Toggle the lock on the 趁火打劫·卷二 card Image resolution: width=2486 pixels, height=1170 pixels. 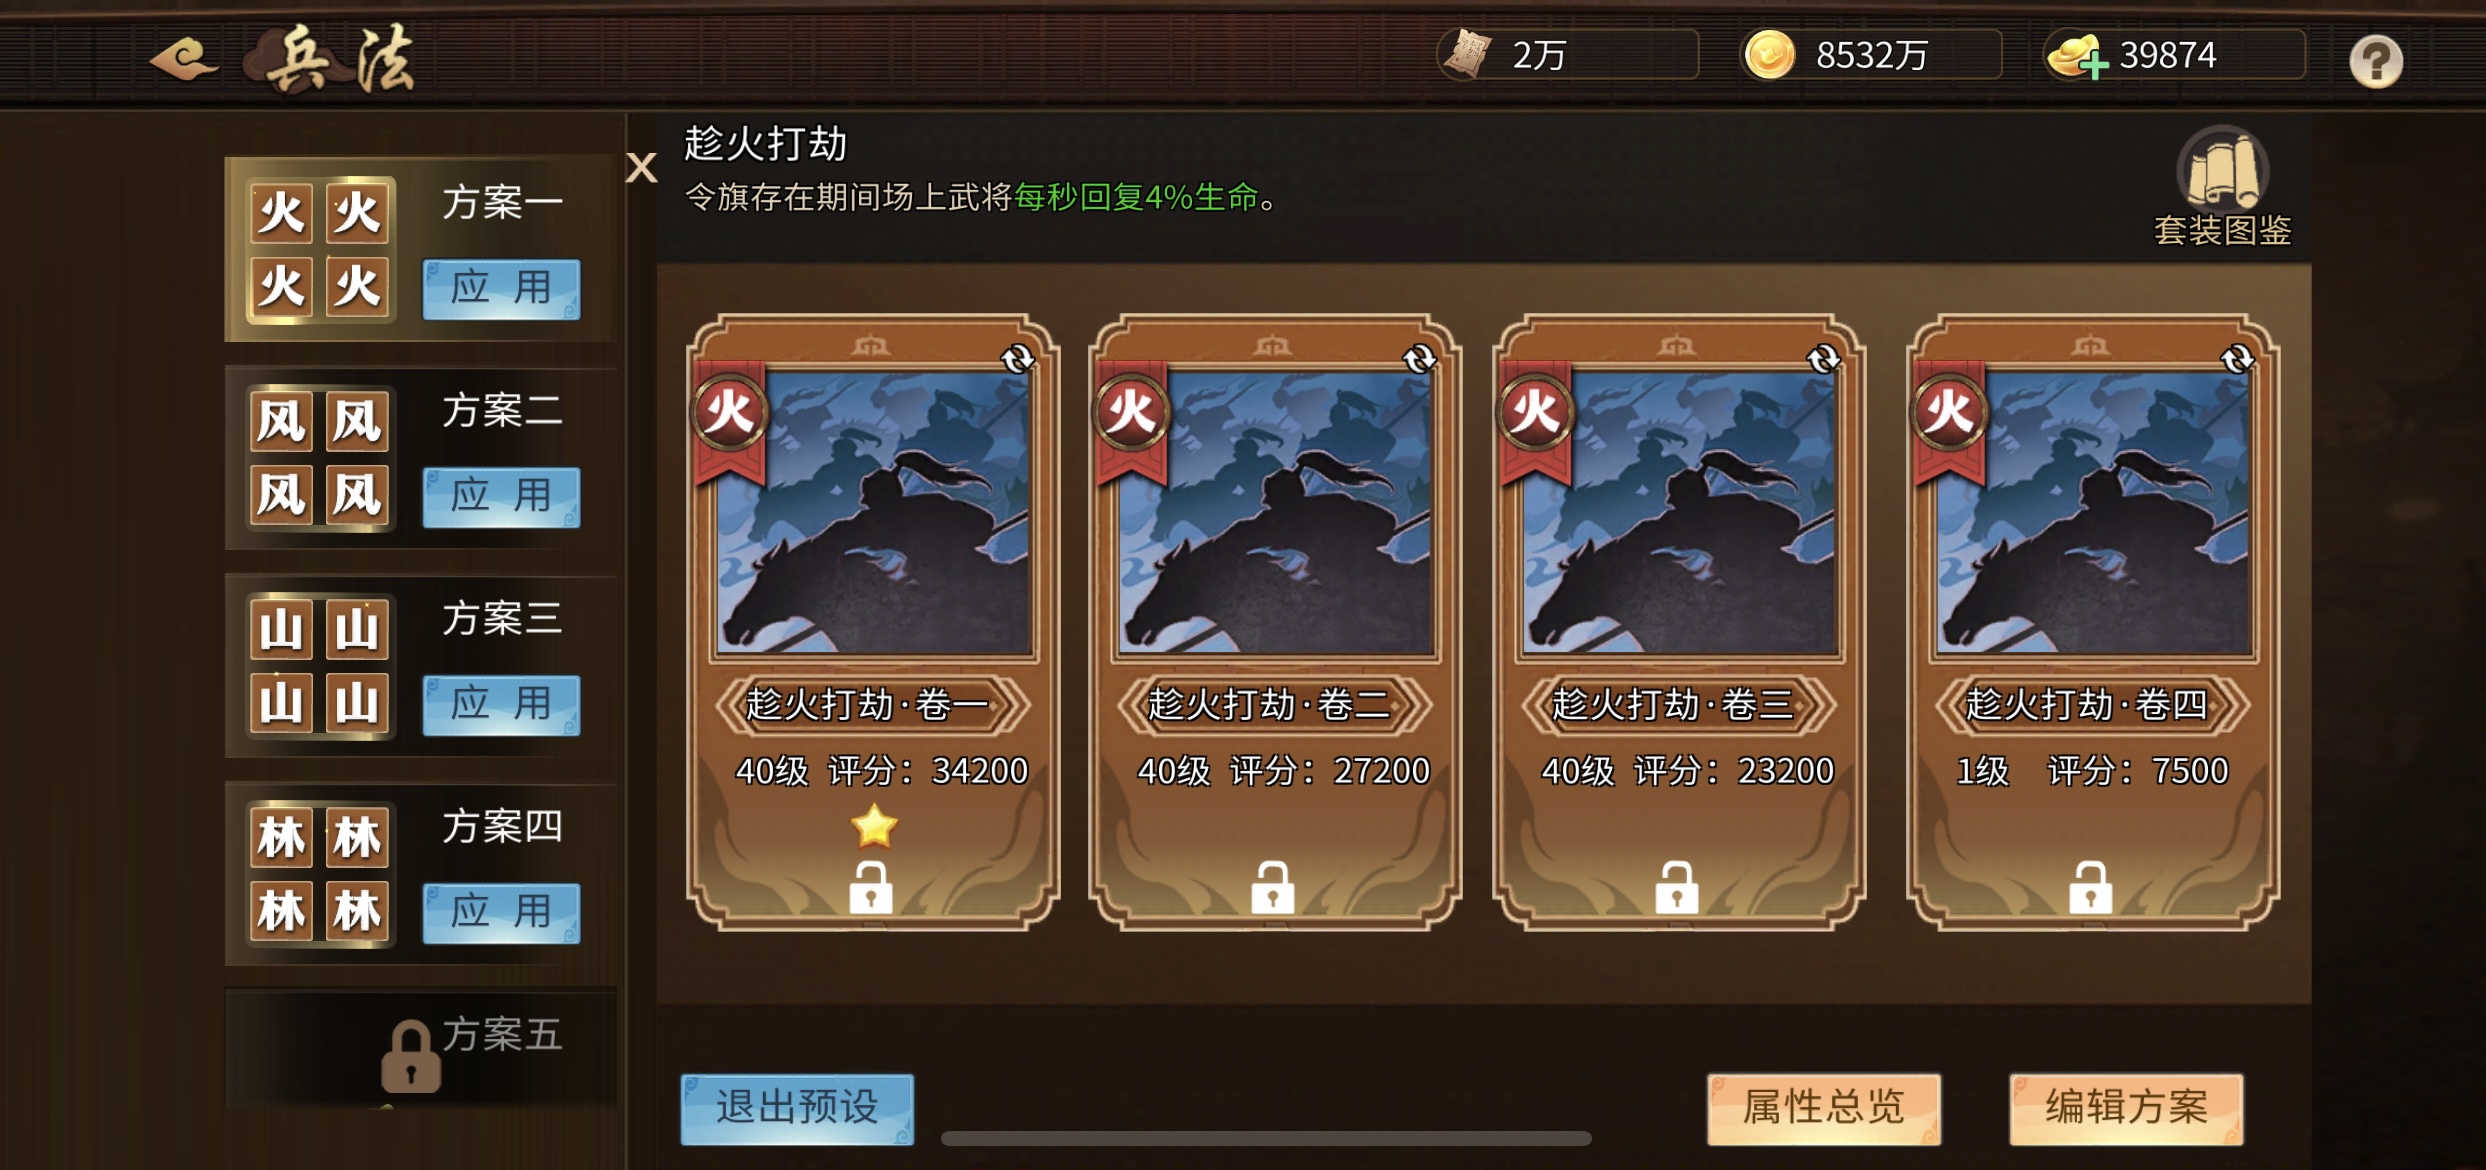pyautogui.click(x=1273, y=887)
